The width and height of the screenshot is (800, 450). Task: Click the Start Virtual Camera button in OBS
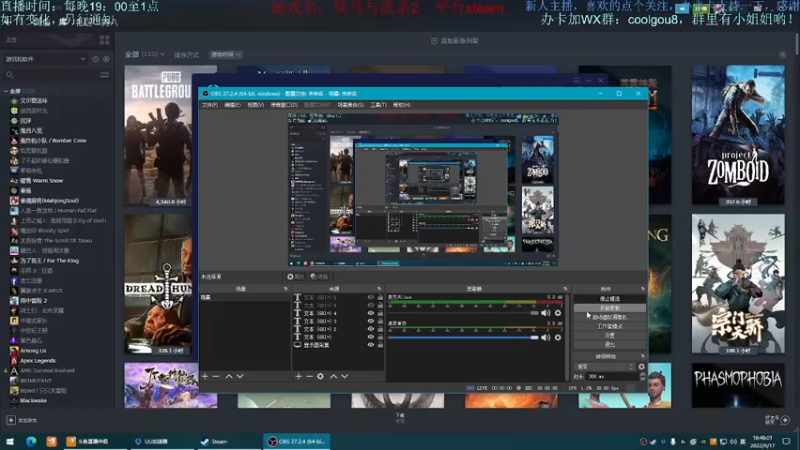click(610, 317)
